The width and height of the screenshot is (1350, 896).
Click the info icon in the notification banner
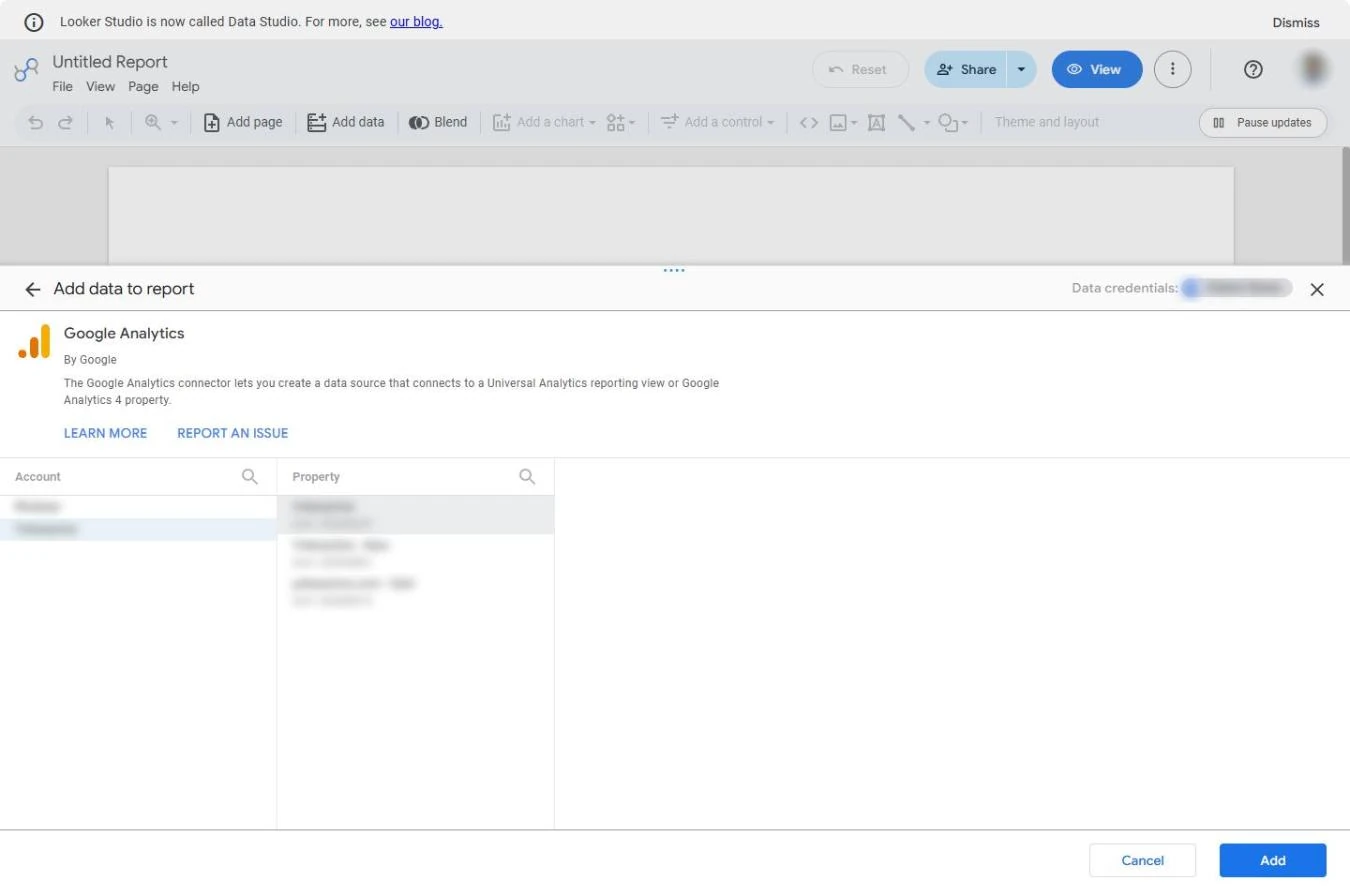pyautogui.click(x=33, y=22)
